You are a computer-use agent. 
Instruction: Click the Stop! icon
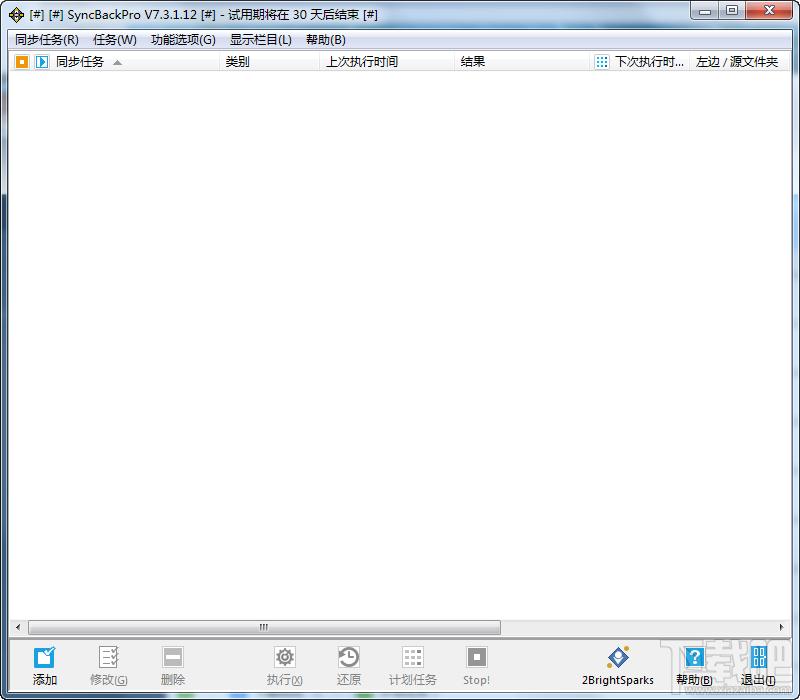point(477,657)
